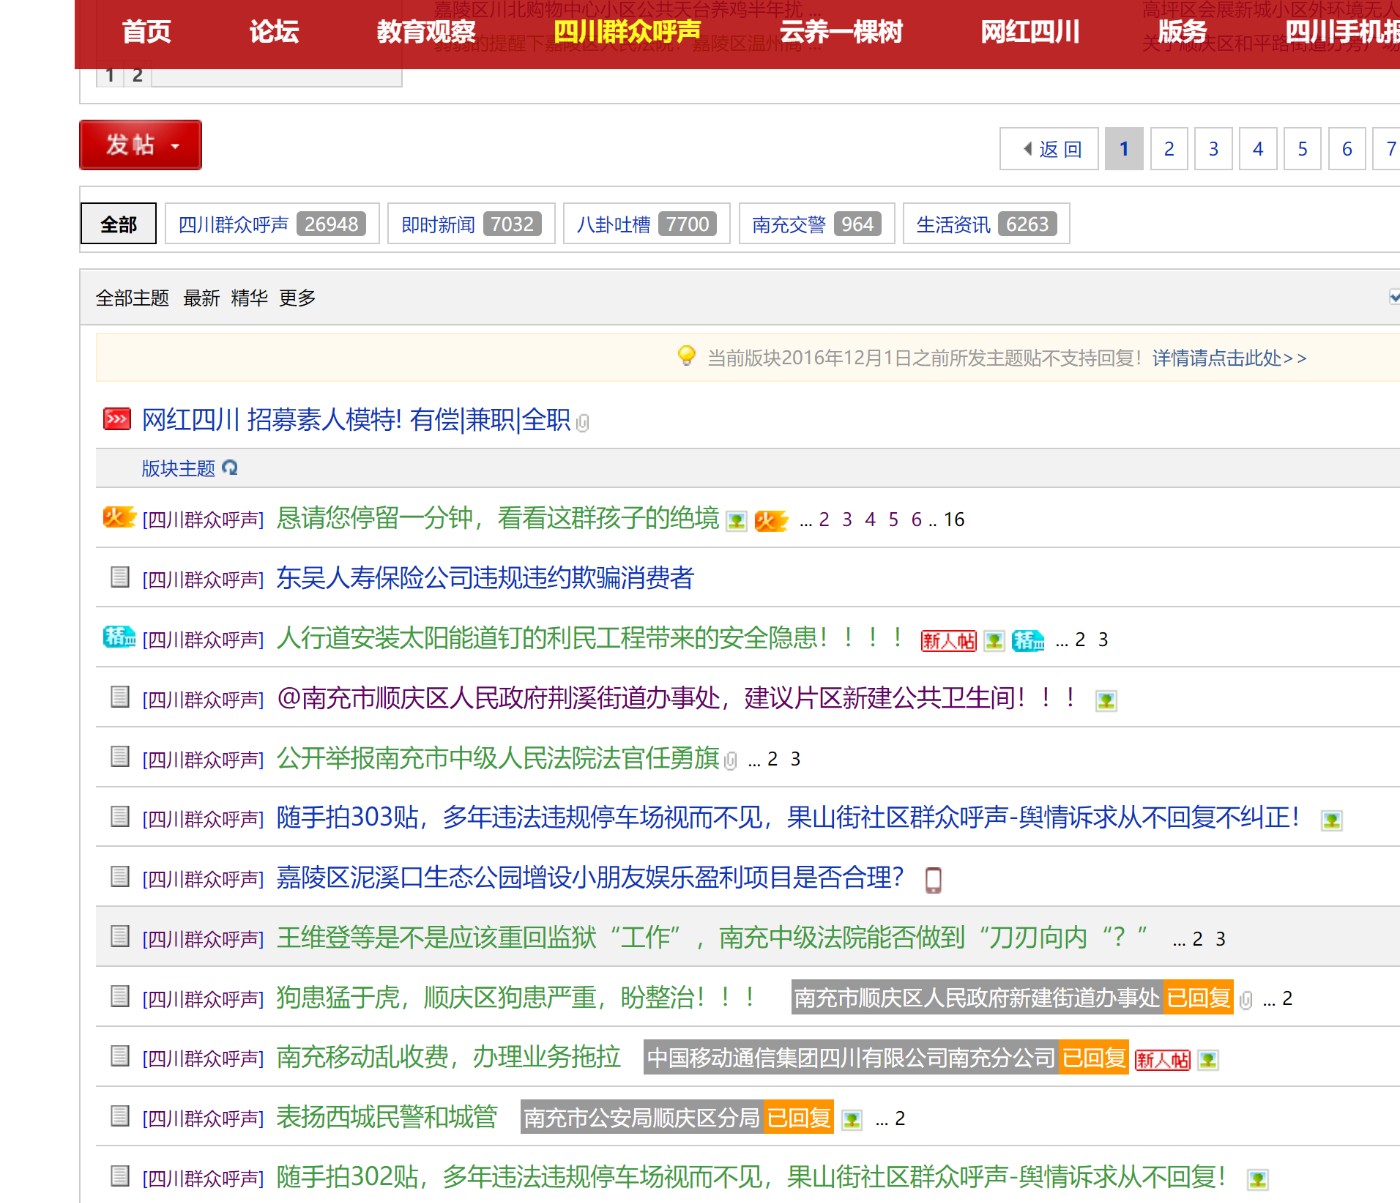Click the refresh icon next to 版块主题
The width and height of the screenshot is (1400, 1203).
coord(230,467)
